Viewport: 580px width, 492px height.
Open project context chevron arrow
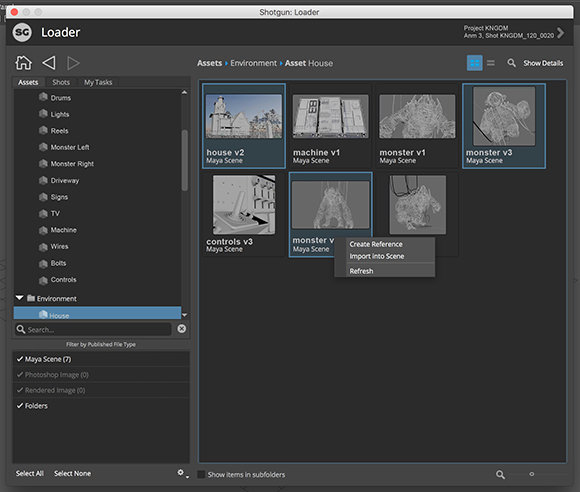561,33
